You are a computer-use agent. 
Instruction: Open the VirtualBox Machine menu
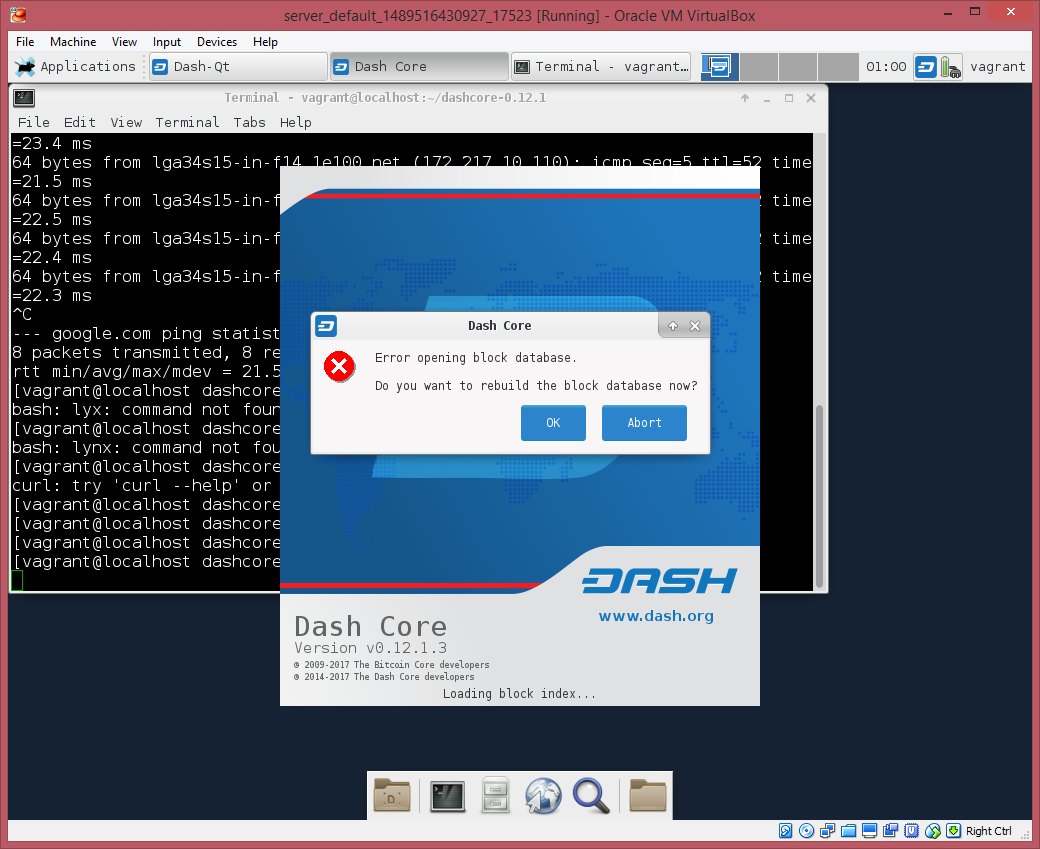73,42
